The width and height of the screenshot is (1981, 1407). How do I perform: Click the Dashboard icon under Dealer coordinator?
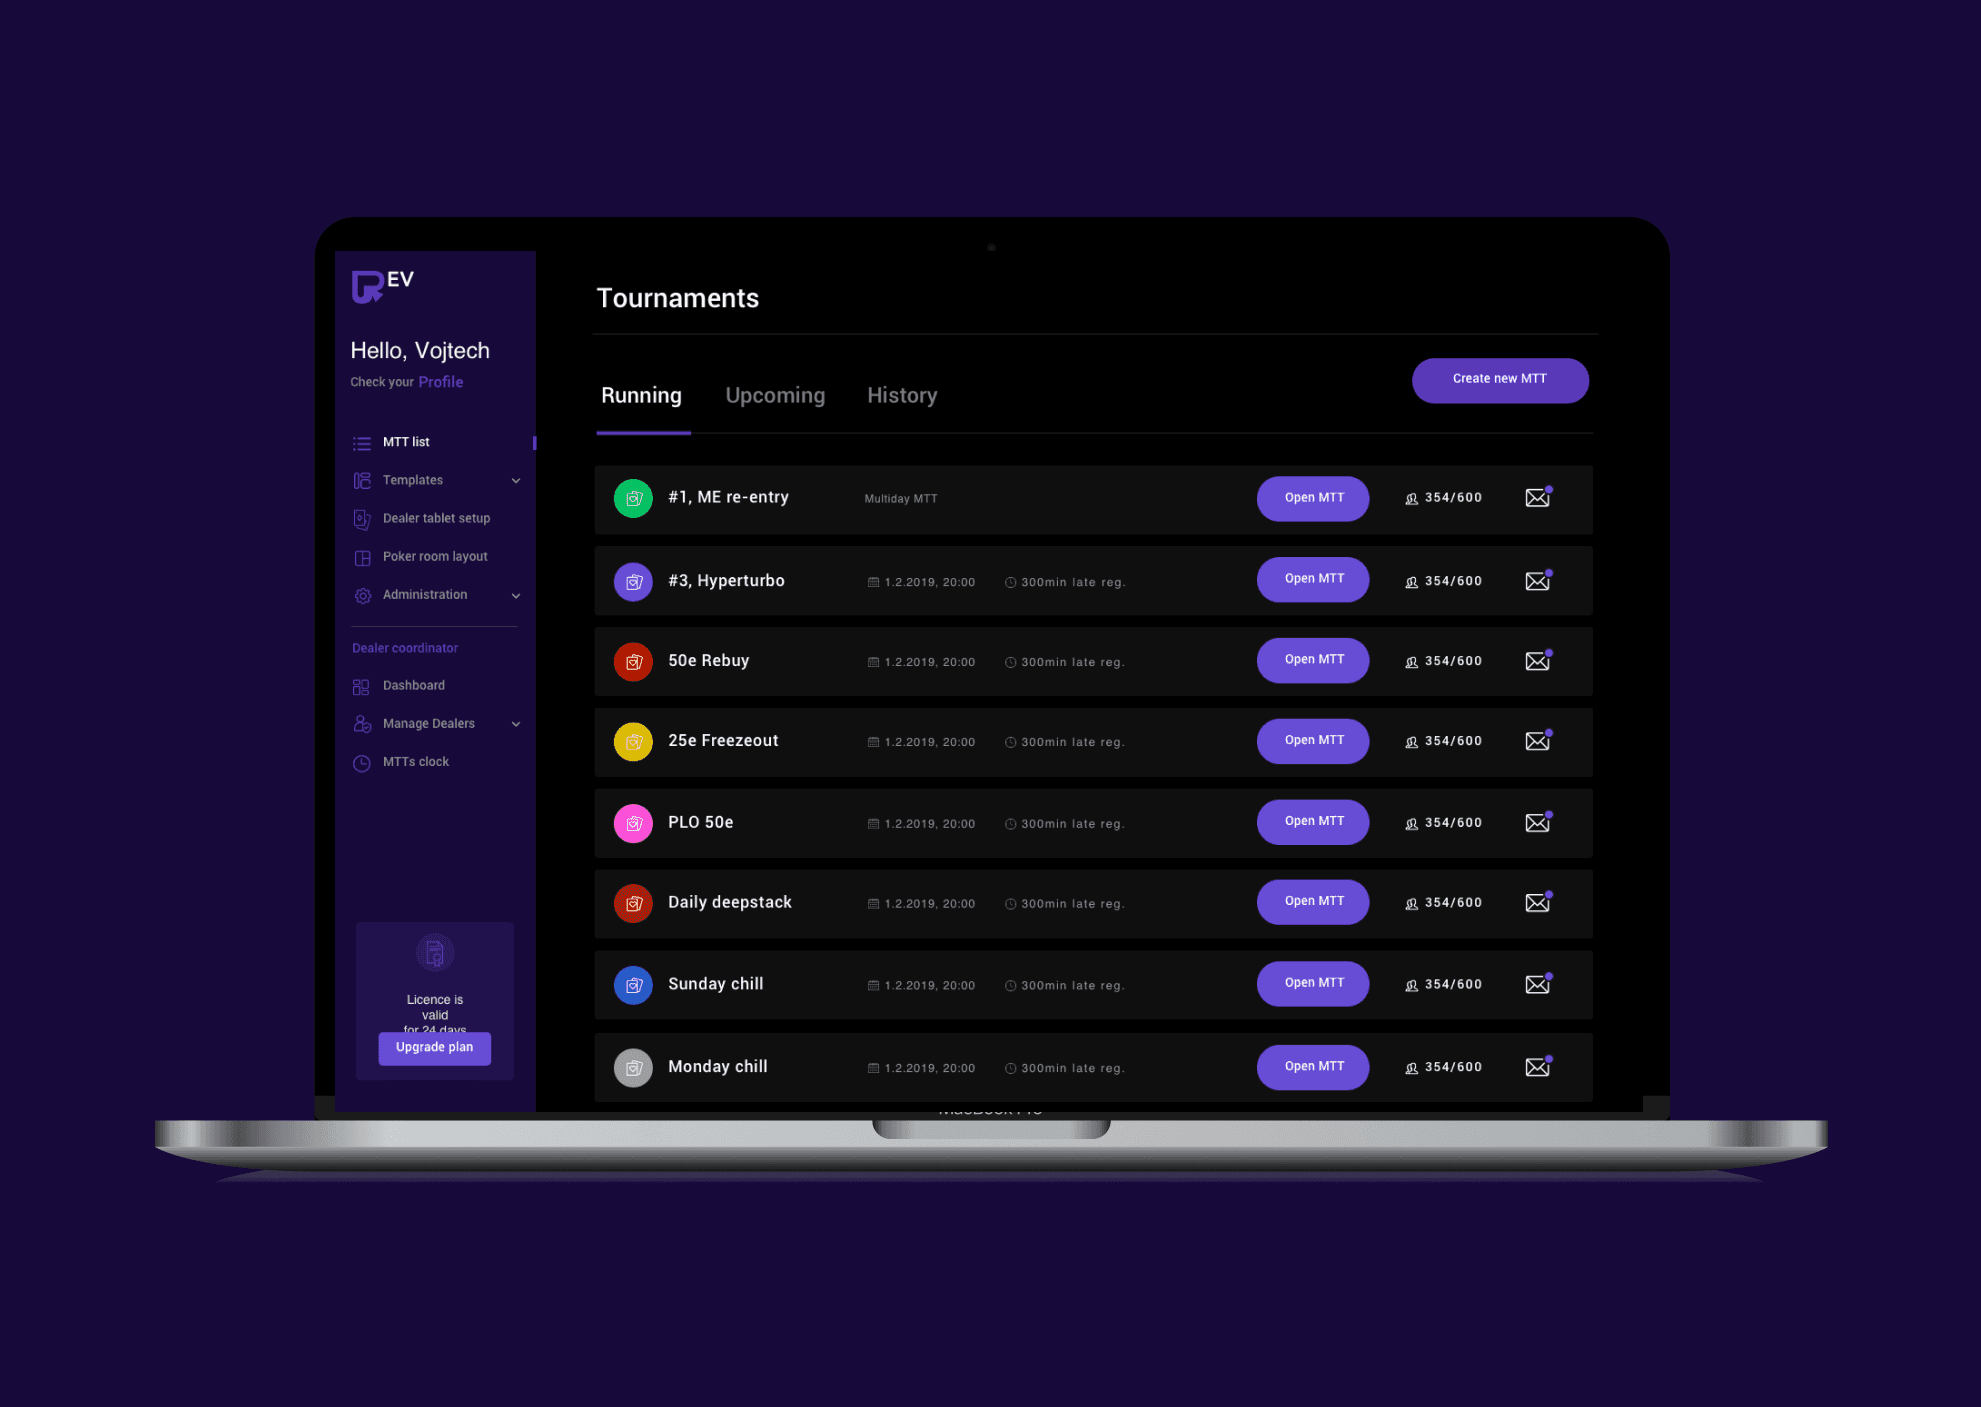point(361,685)
